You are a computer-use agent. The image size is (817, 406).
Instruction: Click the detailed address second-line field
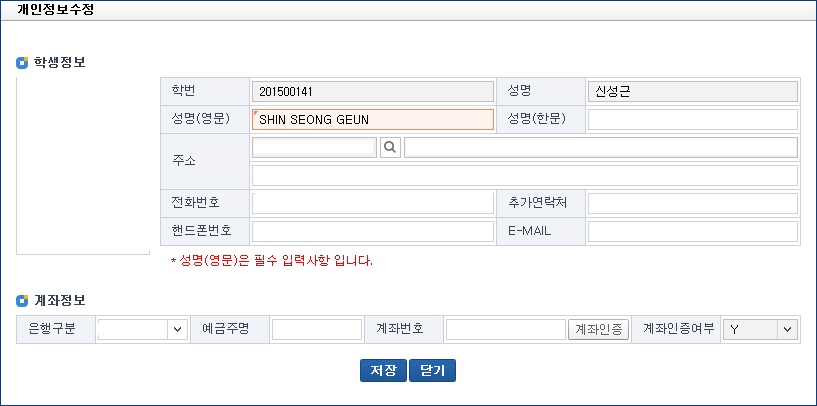click(525, 176)
